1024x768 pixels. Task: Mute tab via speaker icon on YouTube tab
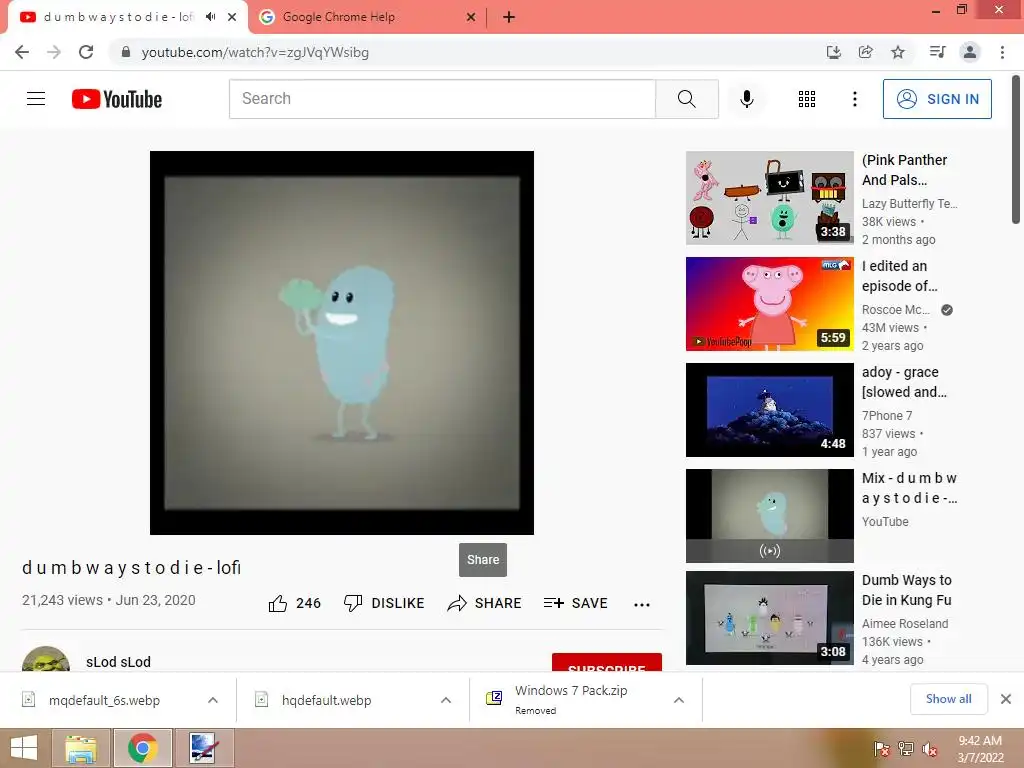pyautogui.click(x=210, y=17)
